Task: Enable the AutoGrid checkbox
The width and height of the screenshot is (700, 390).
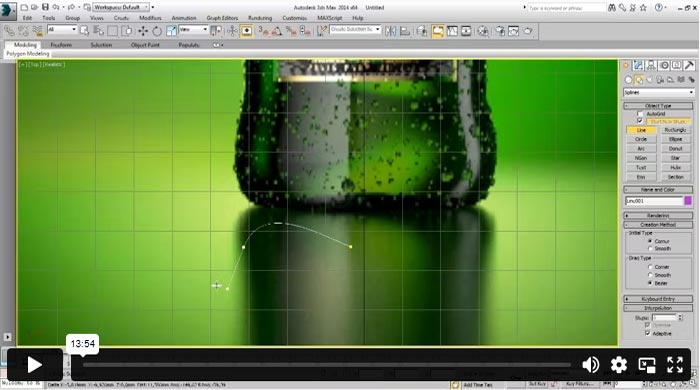Action: click(x=640, y=114)
